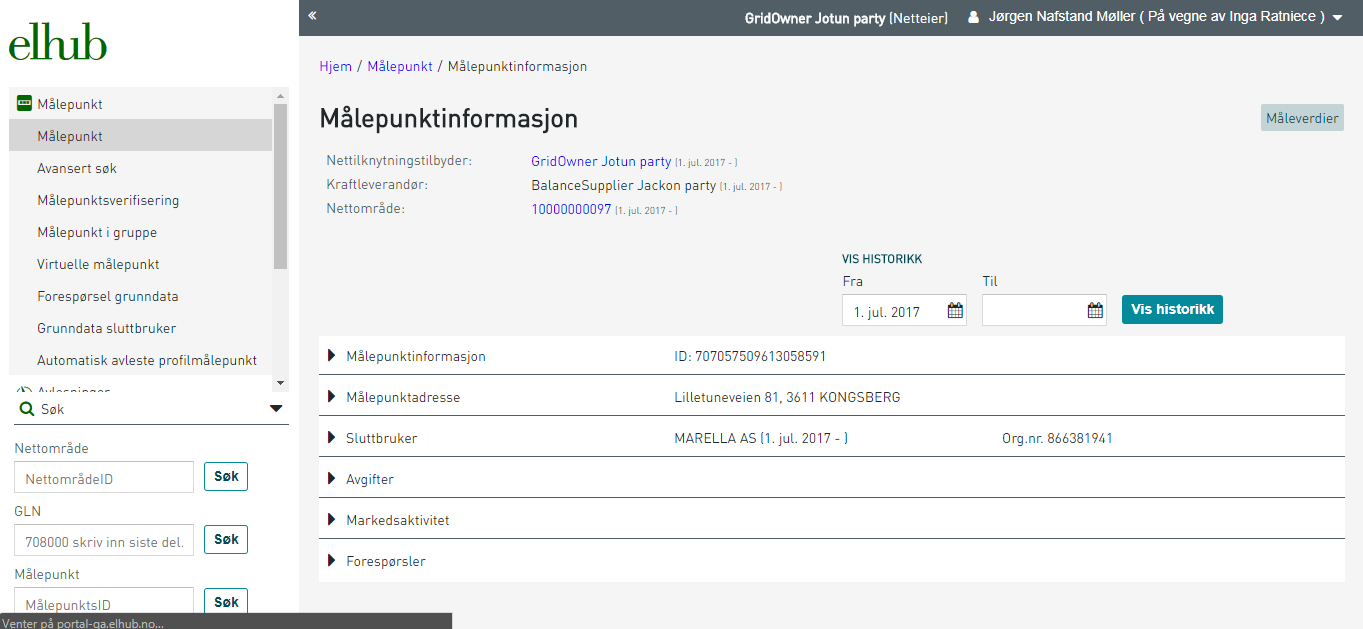
Task: Click Søk button next to Nettområde field
Action: coord(226,477)
